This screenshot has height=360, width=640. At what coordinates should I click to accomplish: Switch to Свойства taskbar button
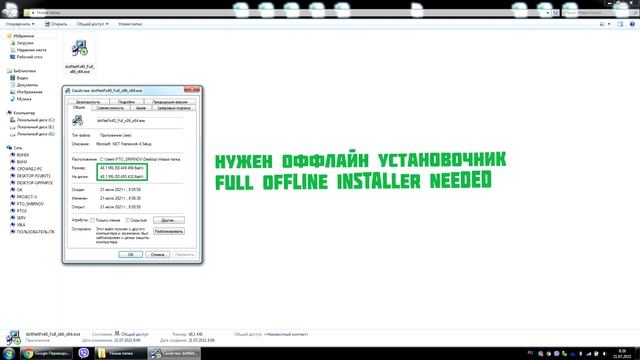coord(174,353)
